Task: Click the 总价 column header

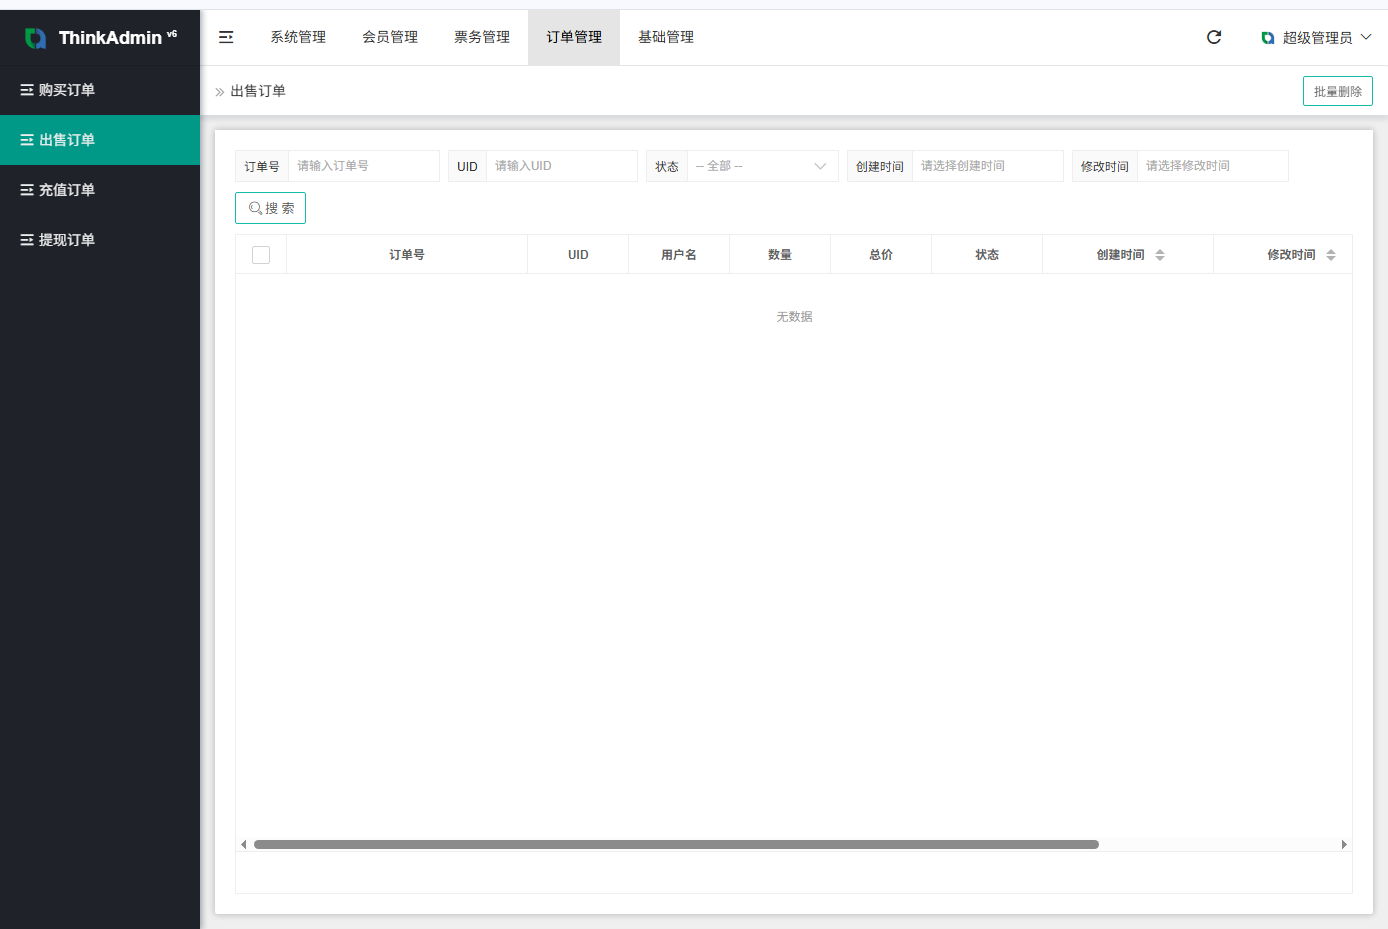Action: tap(881, 255)
